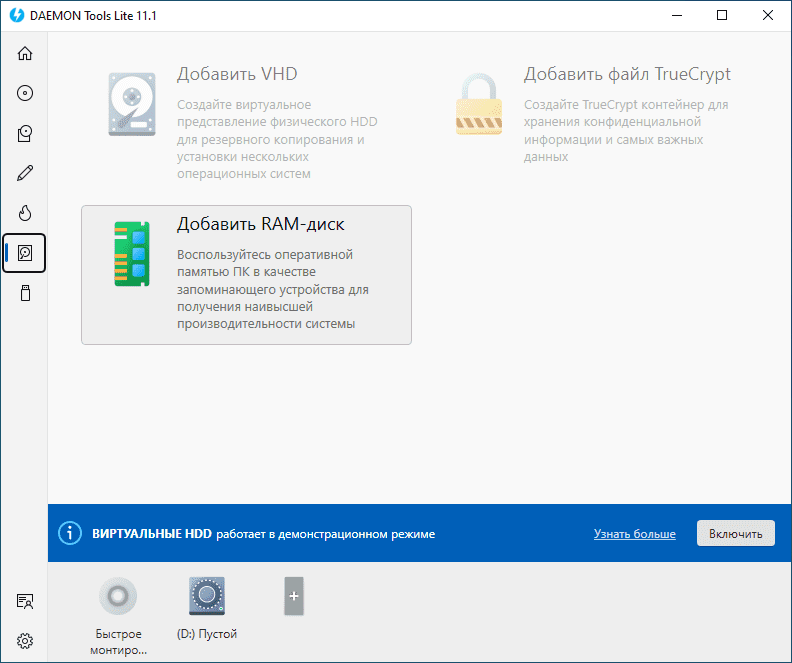Click the DAEMON Tools logo in title bar

tap(17, 15)
